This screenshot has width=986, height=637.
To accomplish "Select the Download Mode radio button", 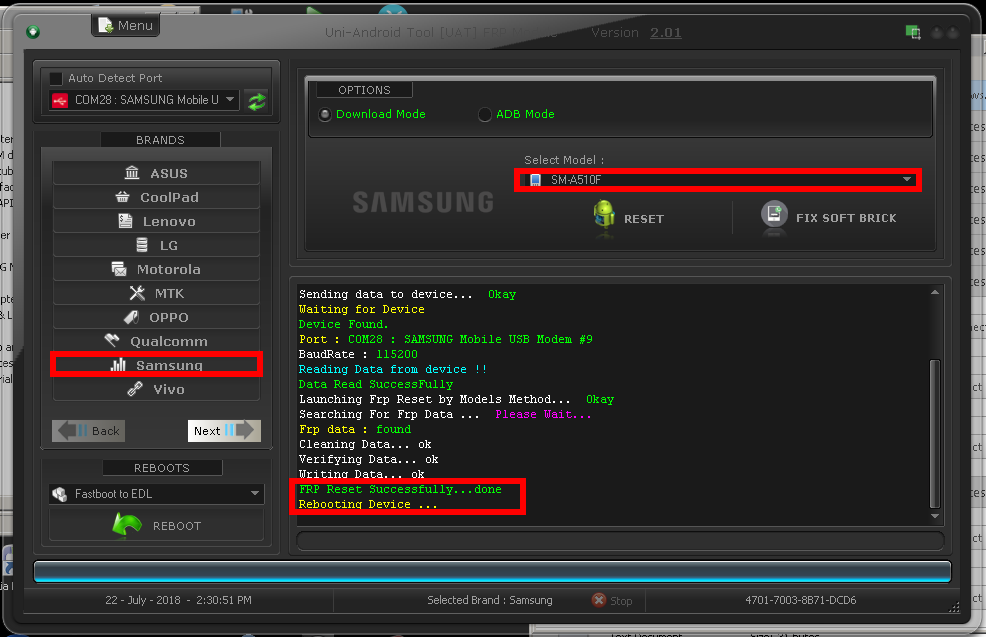I will (324, 114).
